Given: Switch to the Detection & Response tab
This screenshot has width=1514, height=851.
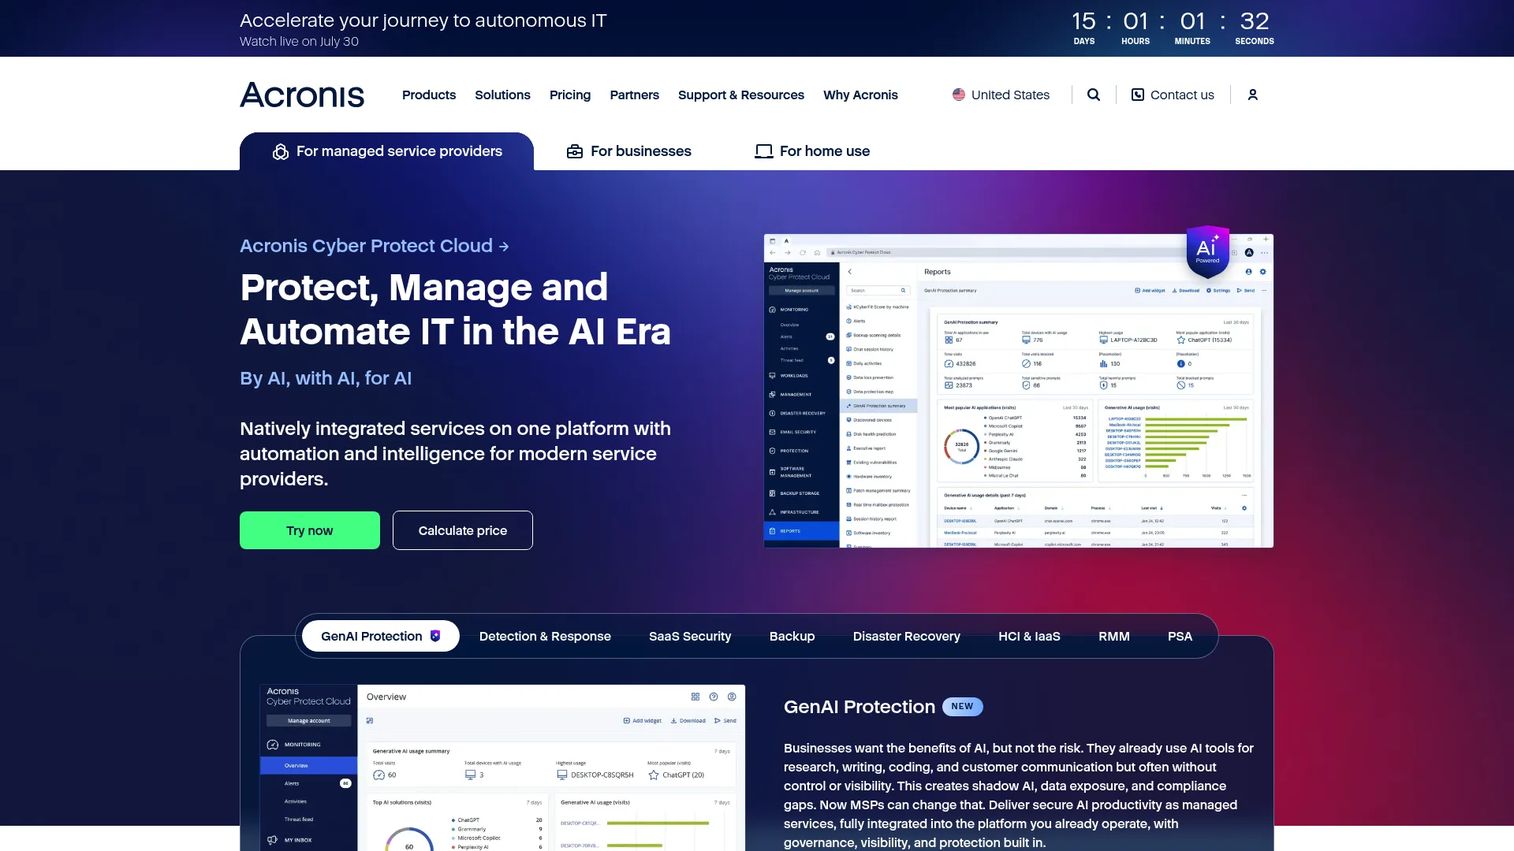Looking at the screenshot, I should pyautogui.click(x=545, y=636).
